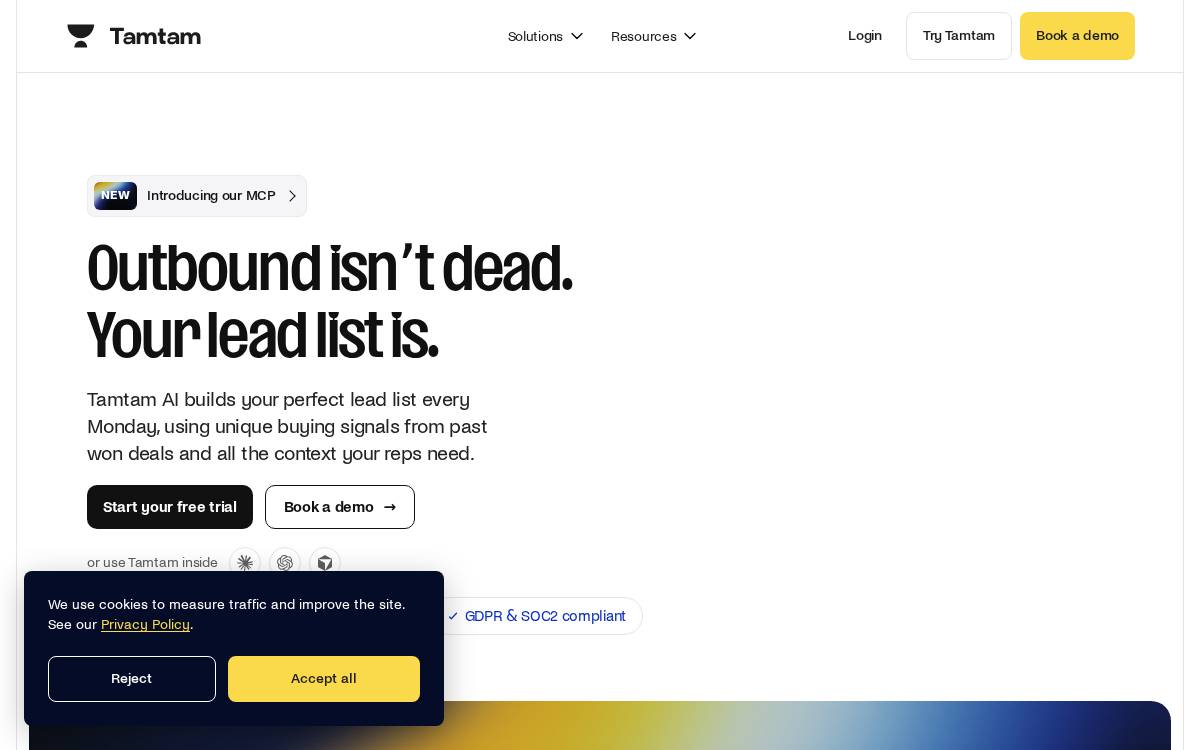This screenshot has height=750, width=1200.
Task: Click the ChatGPT logo icon
Action: pyautogui.click(x=285, y=563)
